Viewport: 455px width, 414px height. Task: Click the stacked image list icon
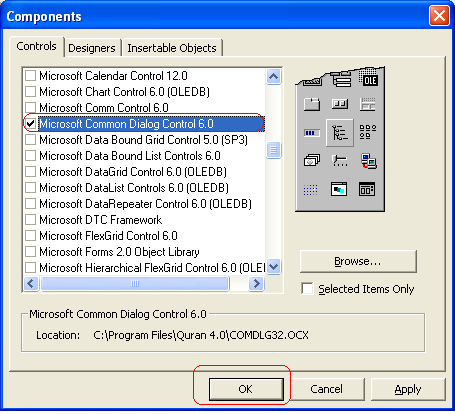pos(312,160)
